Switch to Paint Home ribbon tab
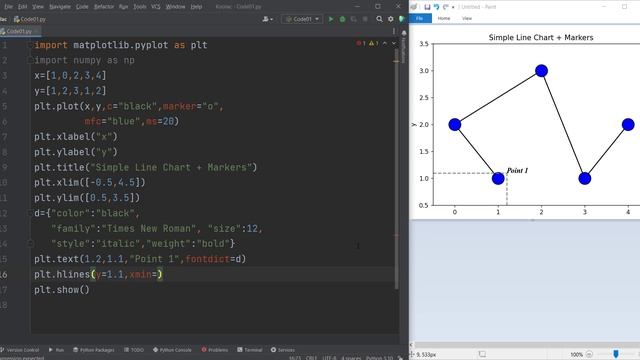Image resolution: width=640 pixels, height=360 pixels. (x=444, y=18)
